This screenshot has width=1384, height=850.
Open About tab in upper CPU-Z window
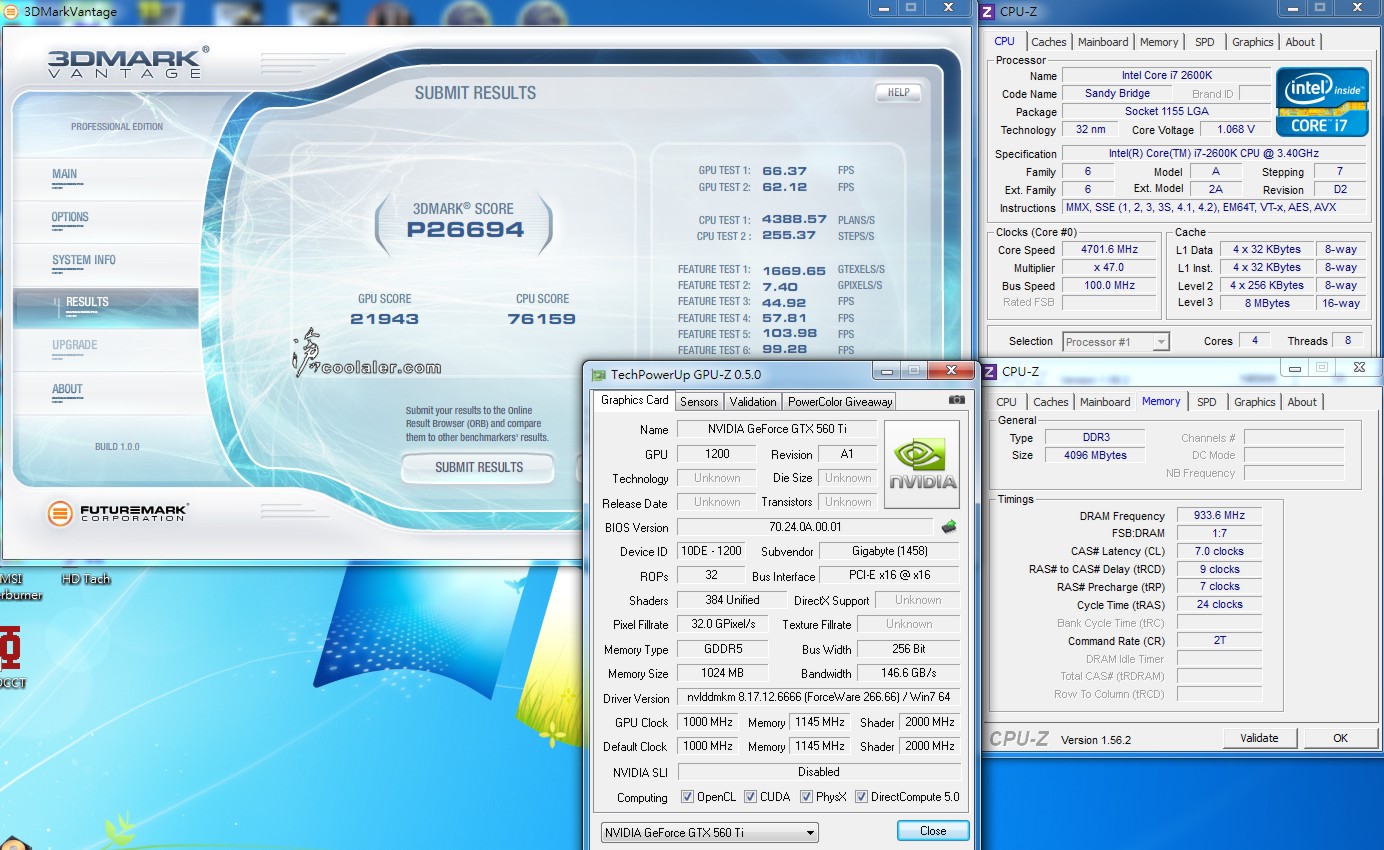point(1300,42)
